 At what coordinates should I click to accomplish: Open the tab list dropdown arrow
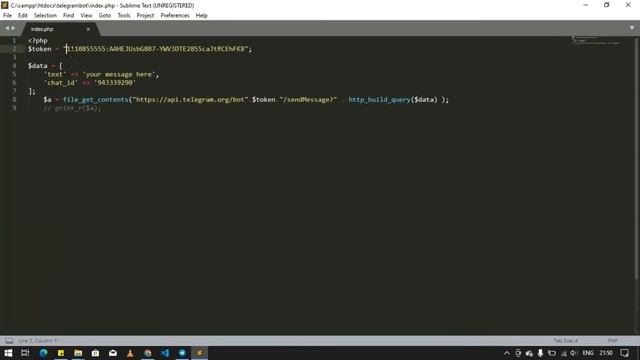point(632,28)
